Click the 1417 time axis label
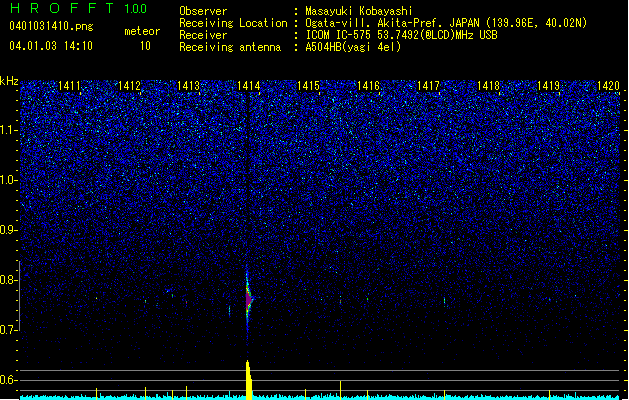The width and height of the screenshot is (629, 400). point(428,86)
